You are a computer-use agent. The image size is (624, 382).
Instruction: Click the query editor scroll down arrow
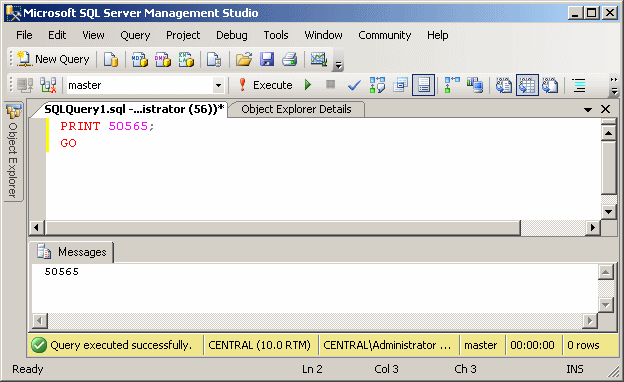click(608, 211)
